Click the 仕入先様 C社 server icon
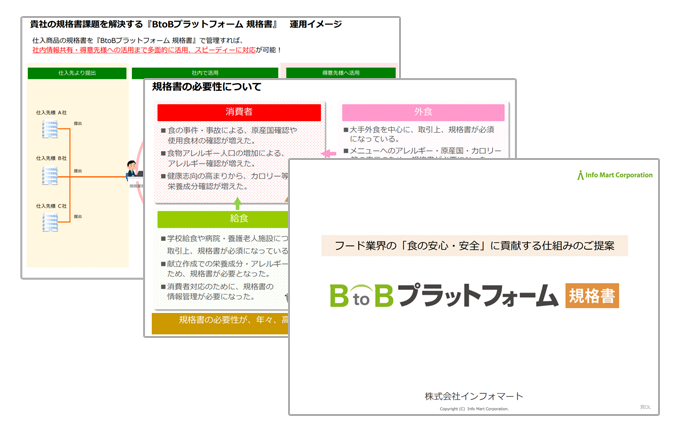This screenshot has height=435, width=686. [x=50, y=222]
